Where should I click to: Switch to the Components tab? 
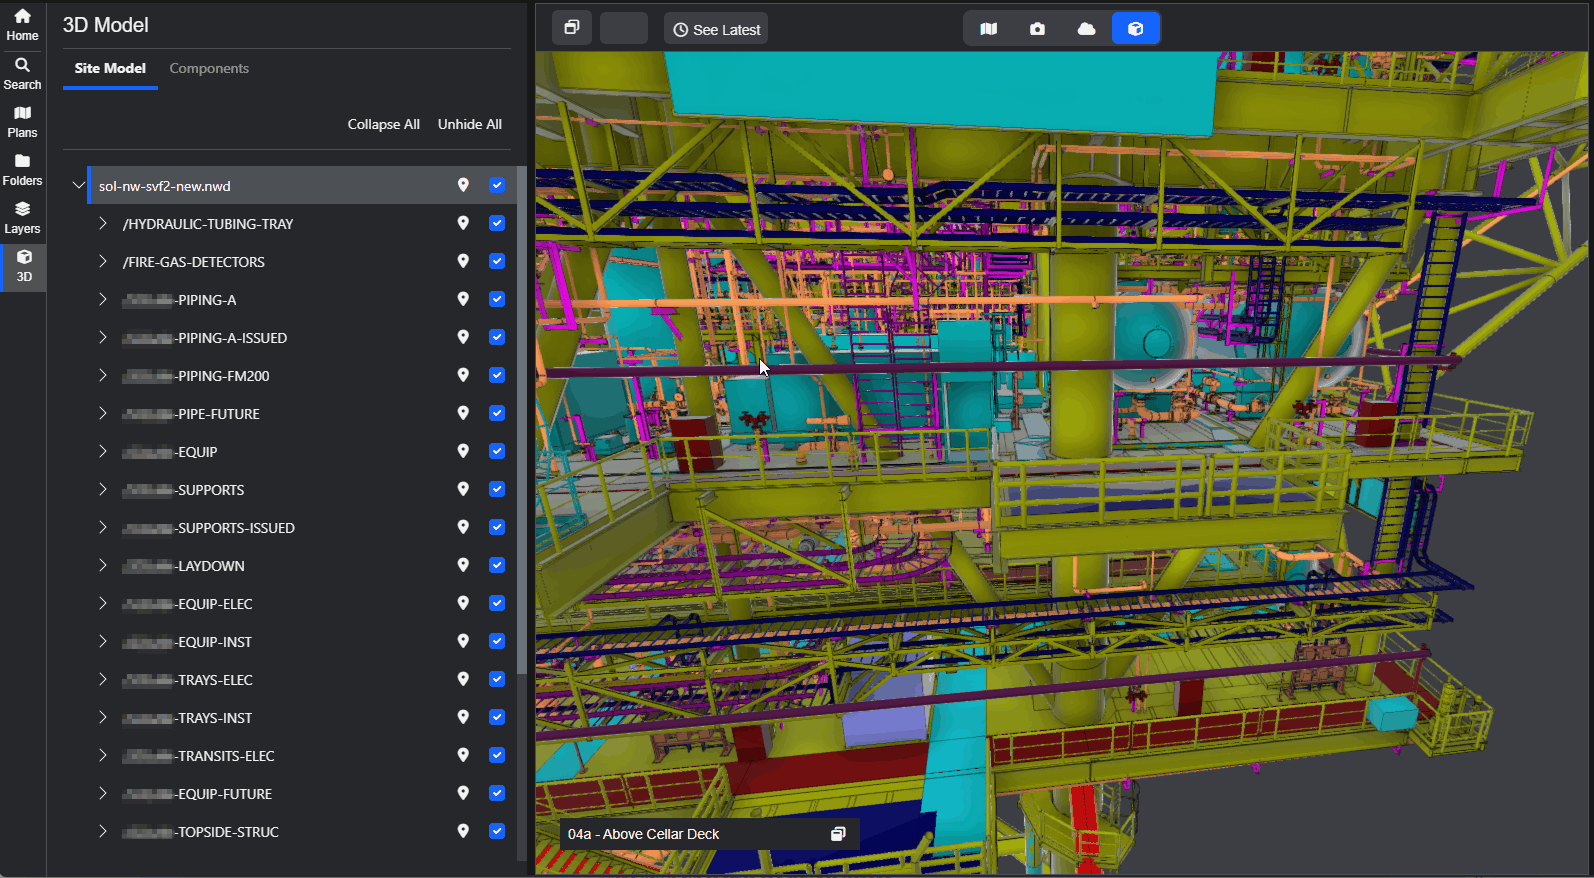pos(209,68)
